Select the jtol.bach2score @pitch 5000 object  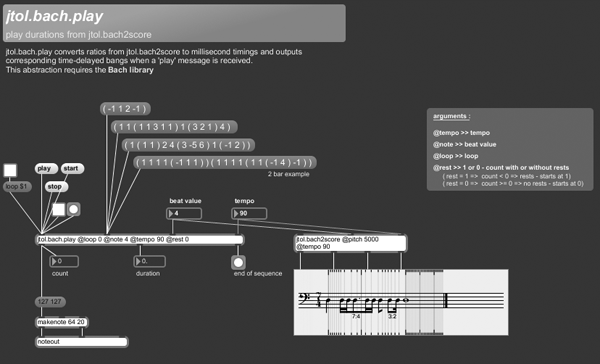click(350, 243)
